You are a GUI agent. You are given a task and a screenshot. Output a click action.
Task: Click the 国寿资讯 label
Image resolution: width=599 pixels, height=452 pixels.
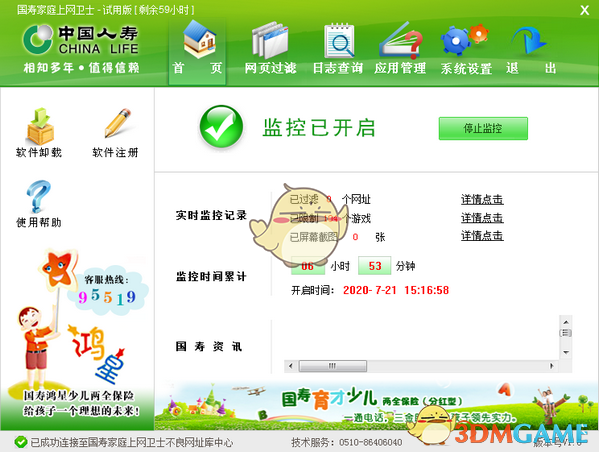click(209, 347)
